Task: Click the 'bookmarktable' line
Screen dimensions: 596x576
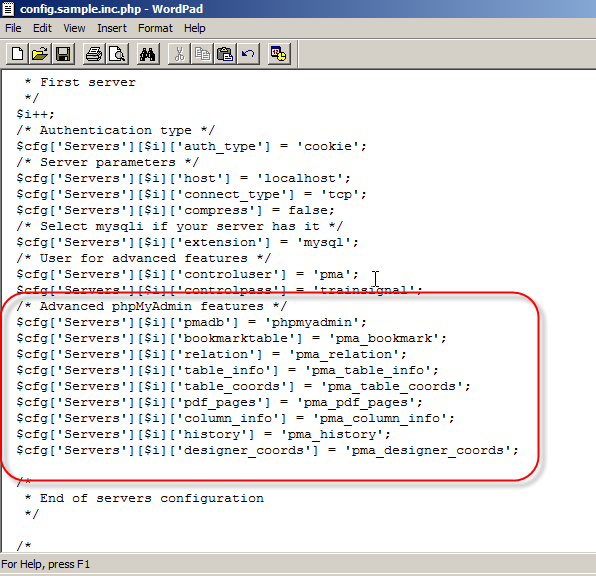Action: pos(231,338)
